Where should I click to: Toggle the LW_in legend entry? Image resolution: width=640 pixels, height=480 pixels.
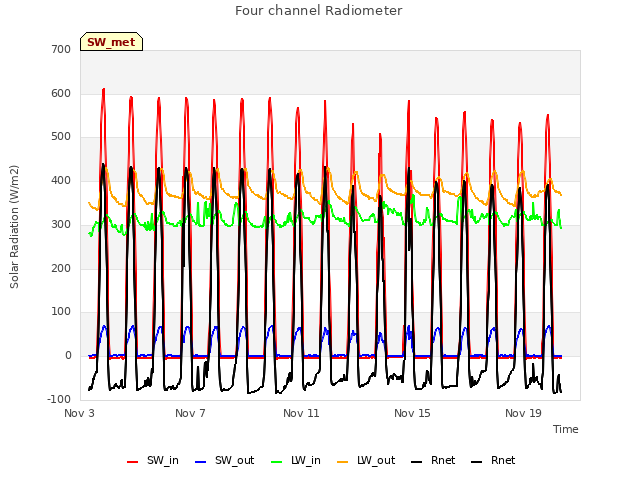[x=296, y=461]
